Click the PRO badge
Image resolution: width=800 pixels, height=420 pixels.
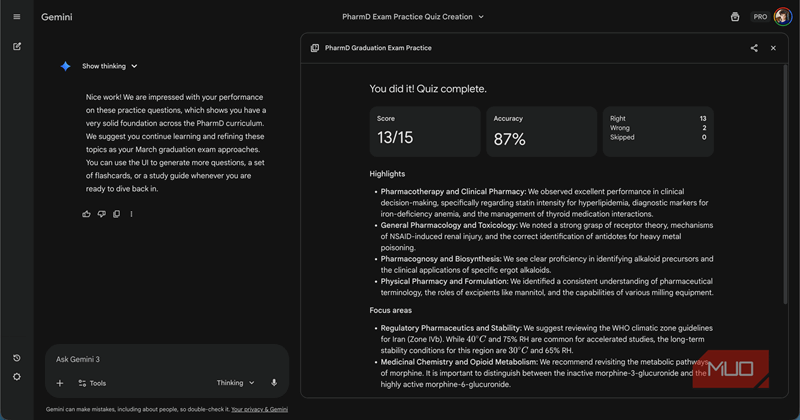coord(760,17)
